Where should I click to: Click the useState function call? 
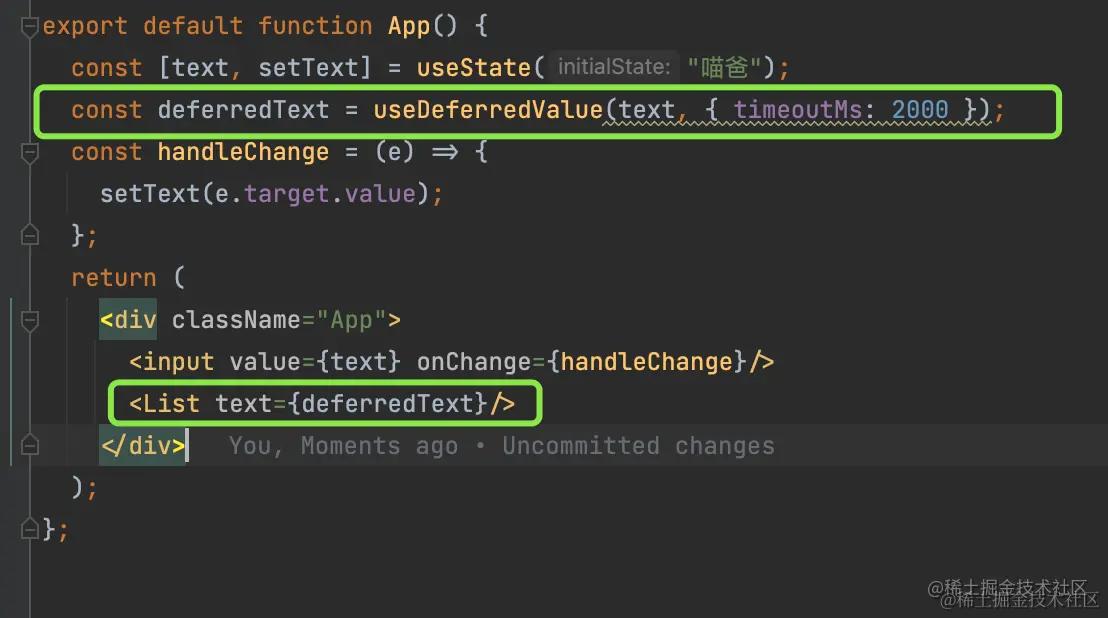[x=475, y=67]
